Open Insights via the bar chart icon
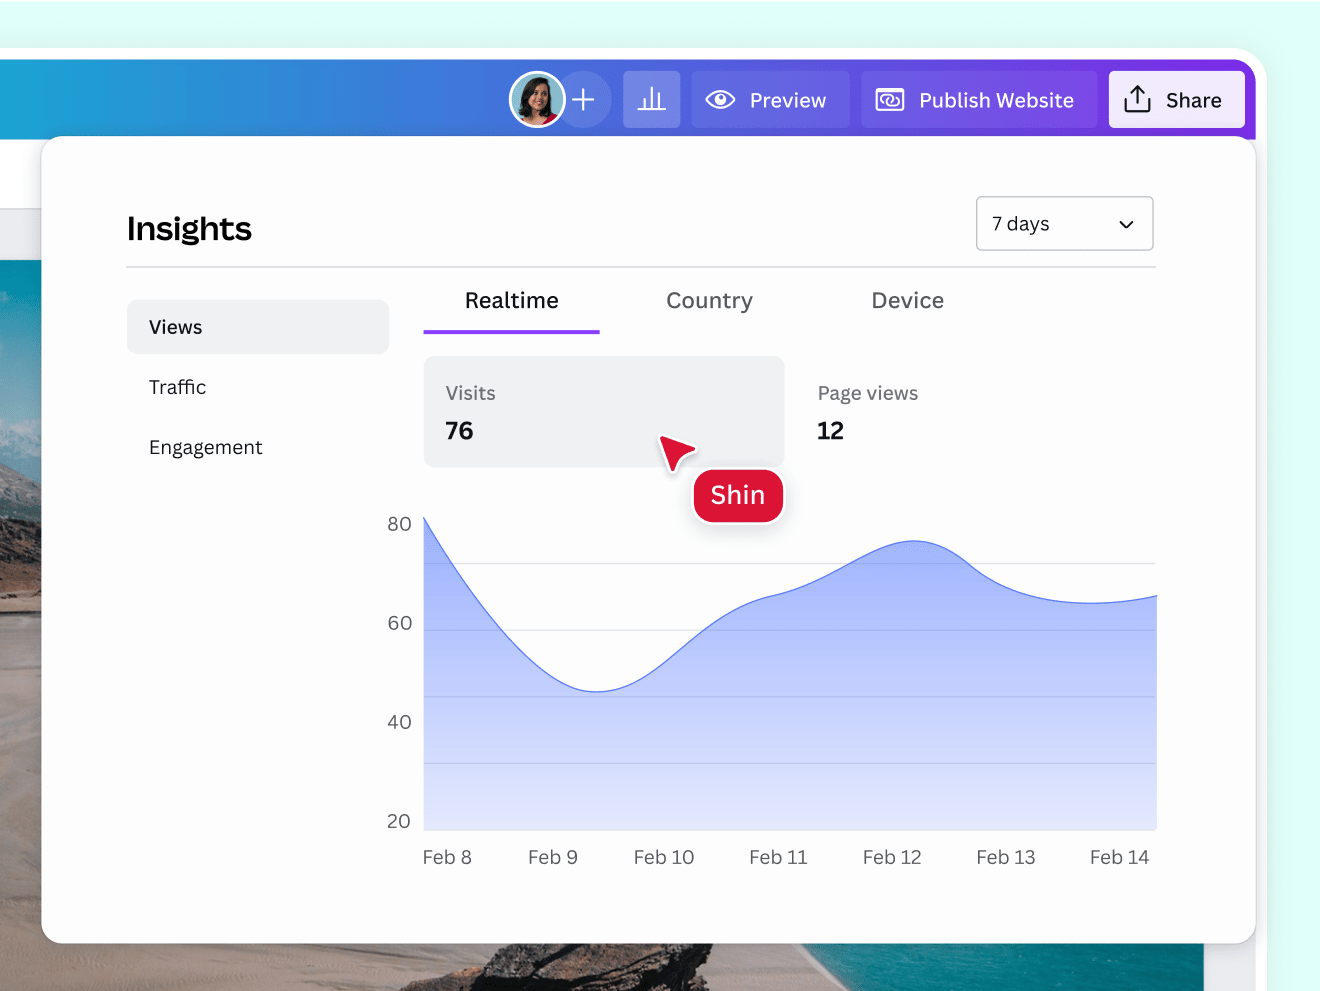Image resolution: width=1320 pixels, height=991 pixels. click(x=651, y=100)
